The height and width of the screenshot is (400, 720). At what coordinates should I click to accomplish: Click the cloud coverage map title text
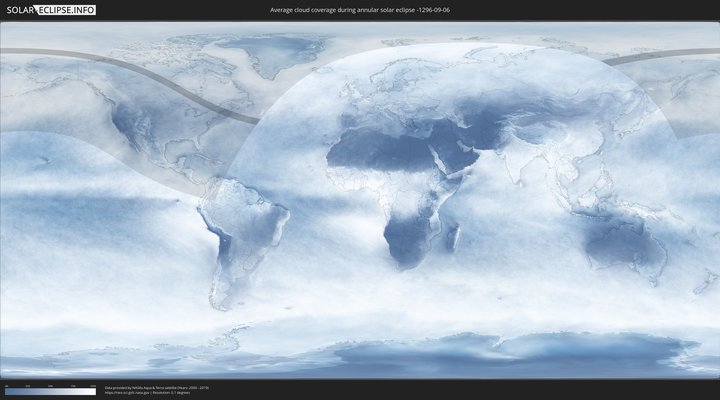click(360, 10)
